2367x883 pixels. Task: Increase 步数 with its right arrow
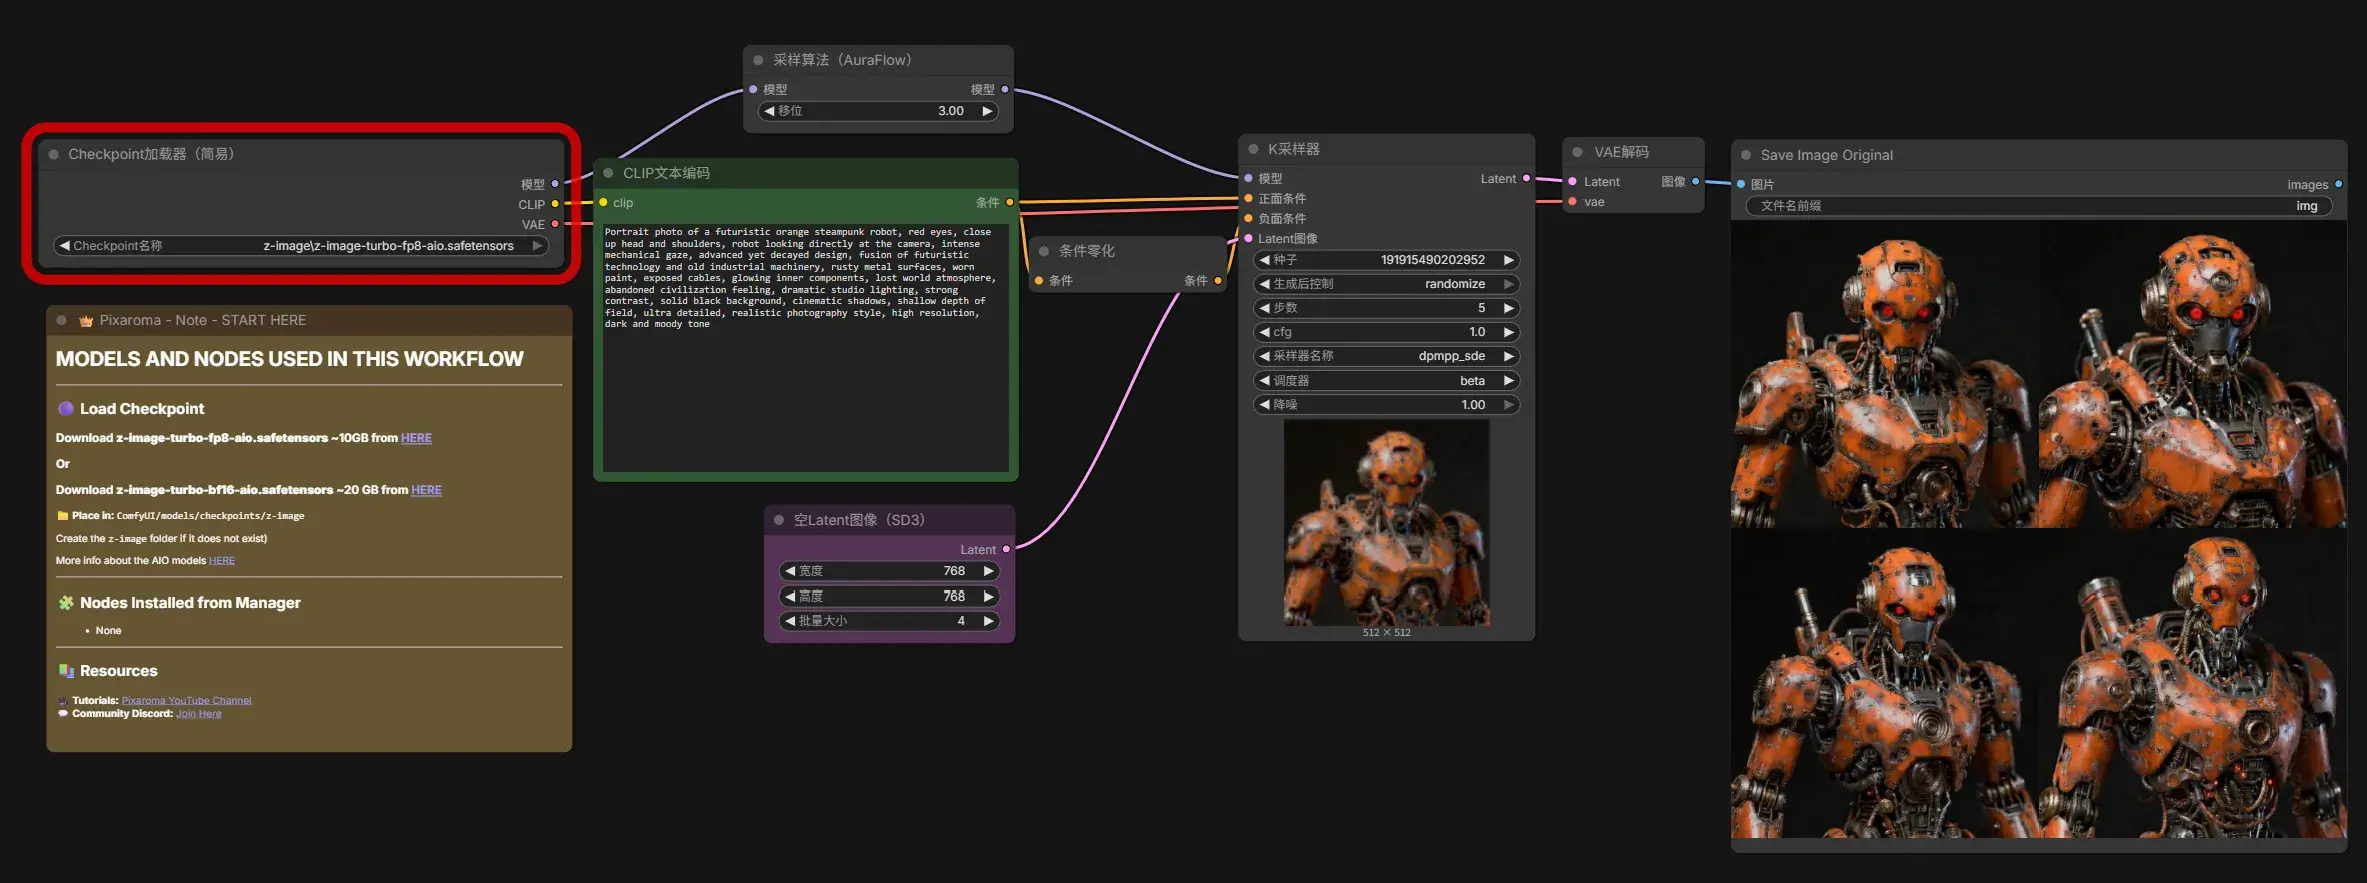pos(1509,308)
